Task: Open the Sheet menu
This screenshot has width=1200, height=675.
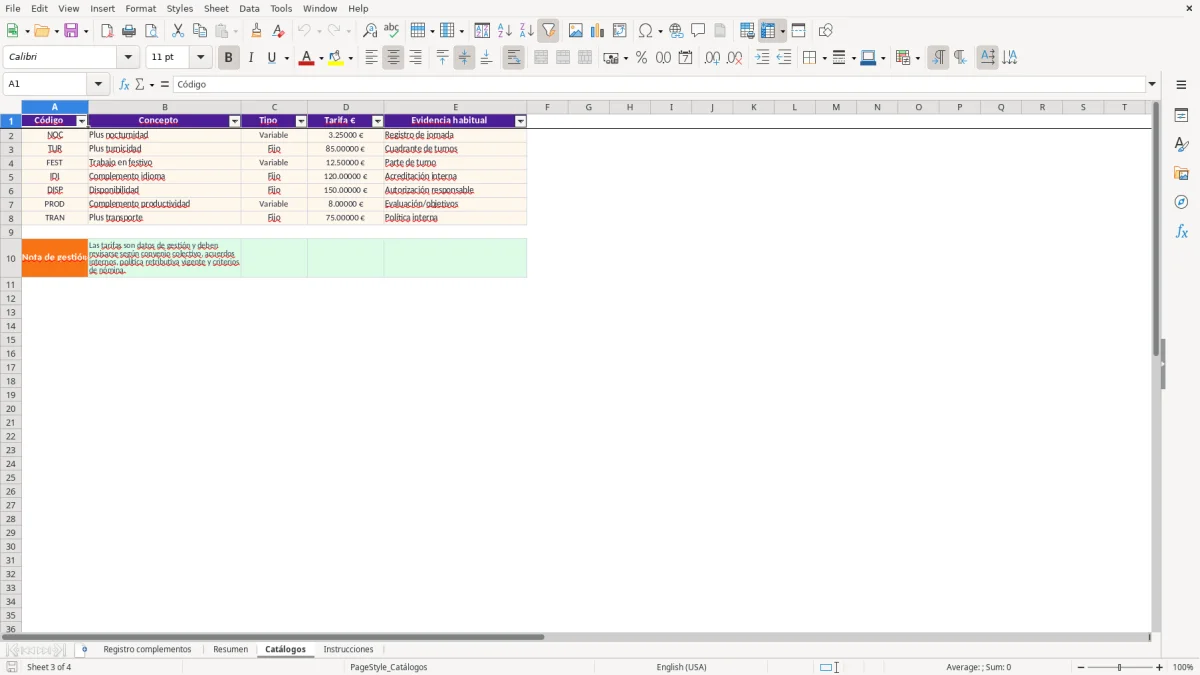Action: (216, 8)
